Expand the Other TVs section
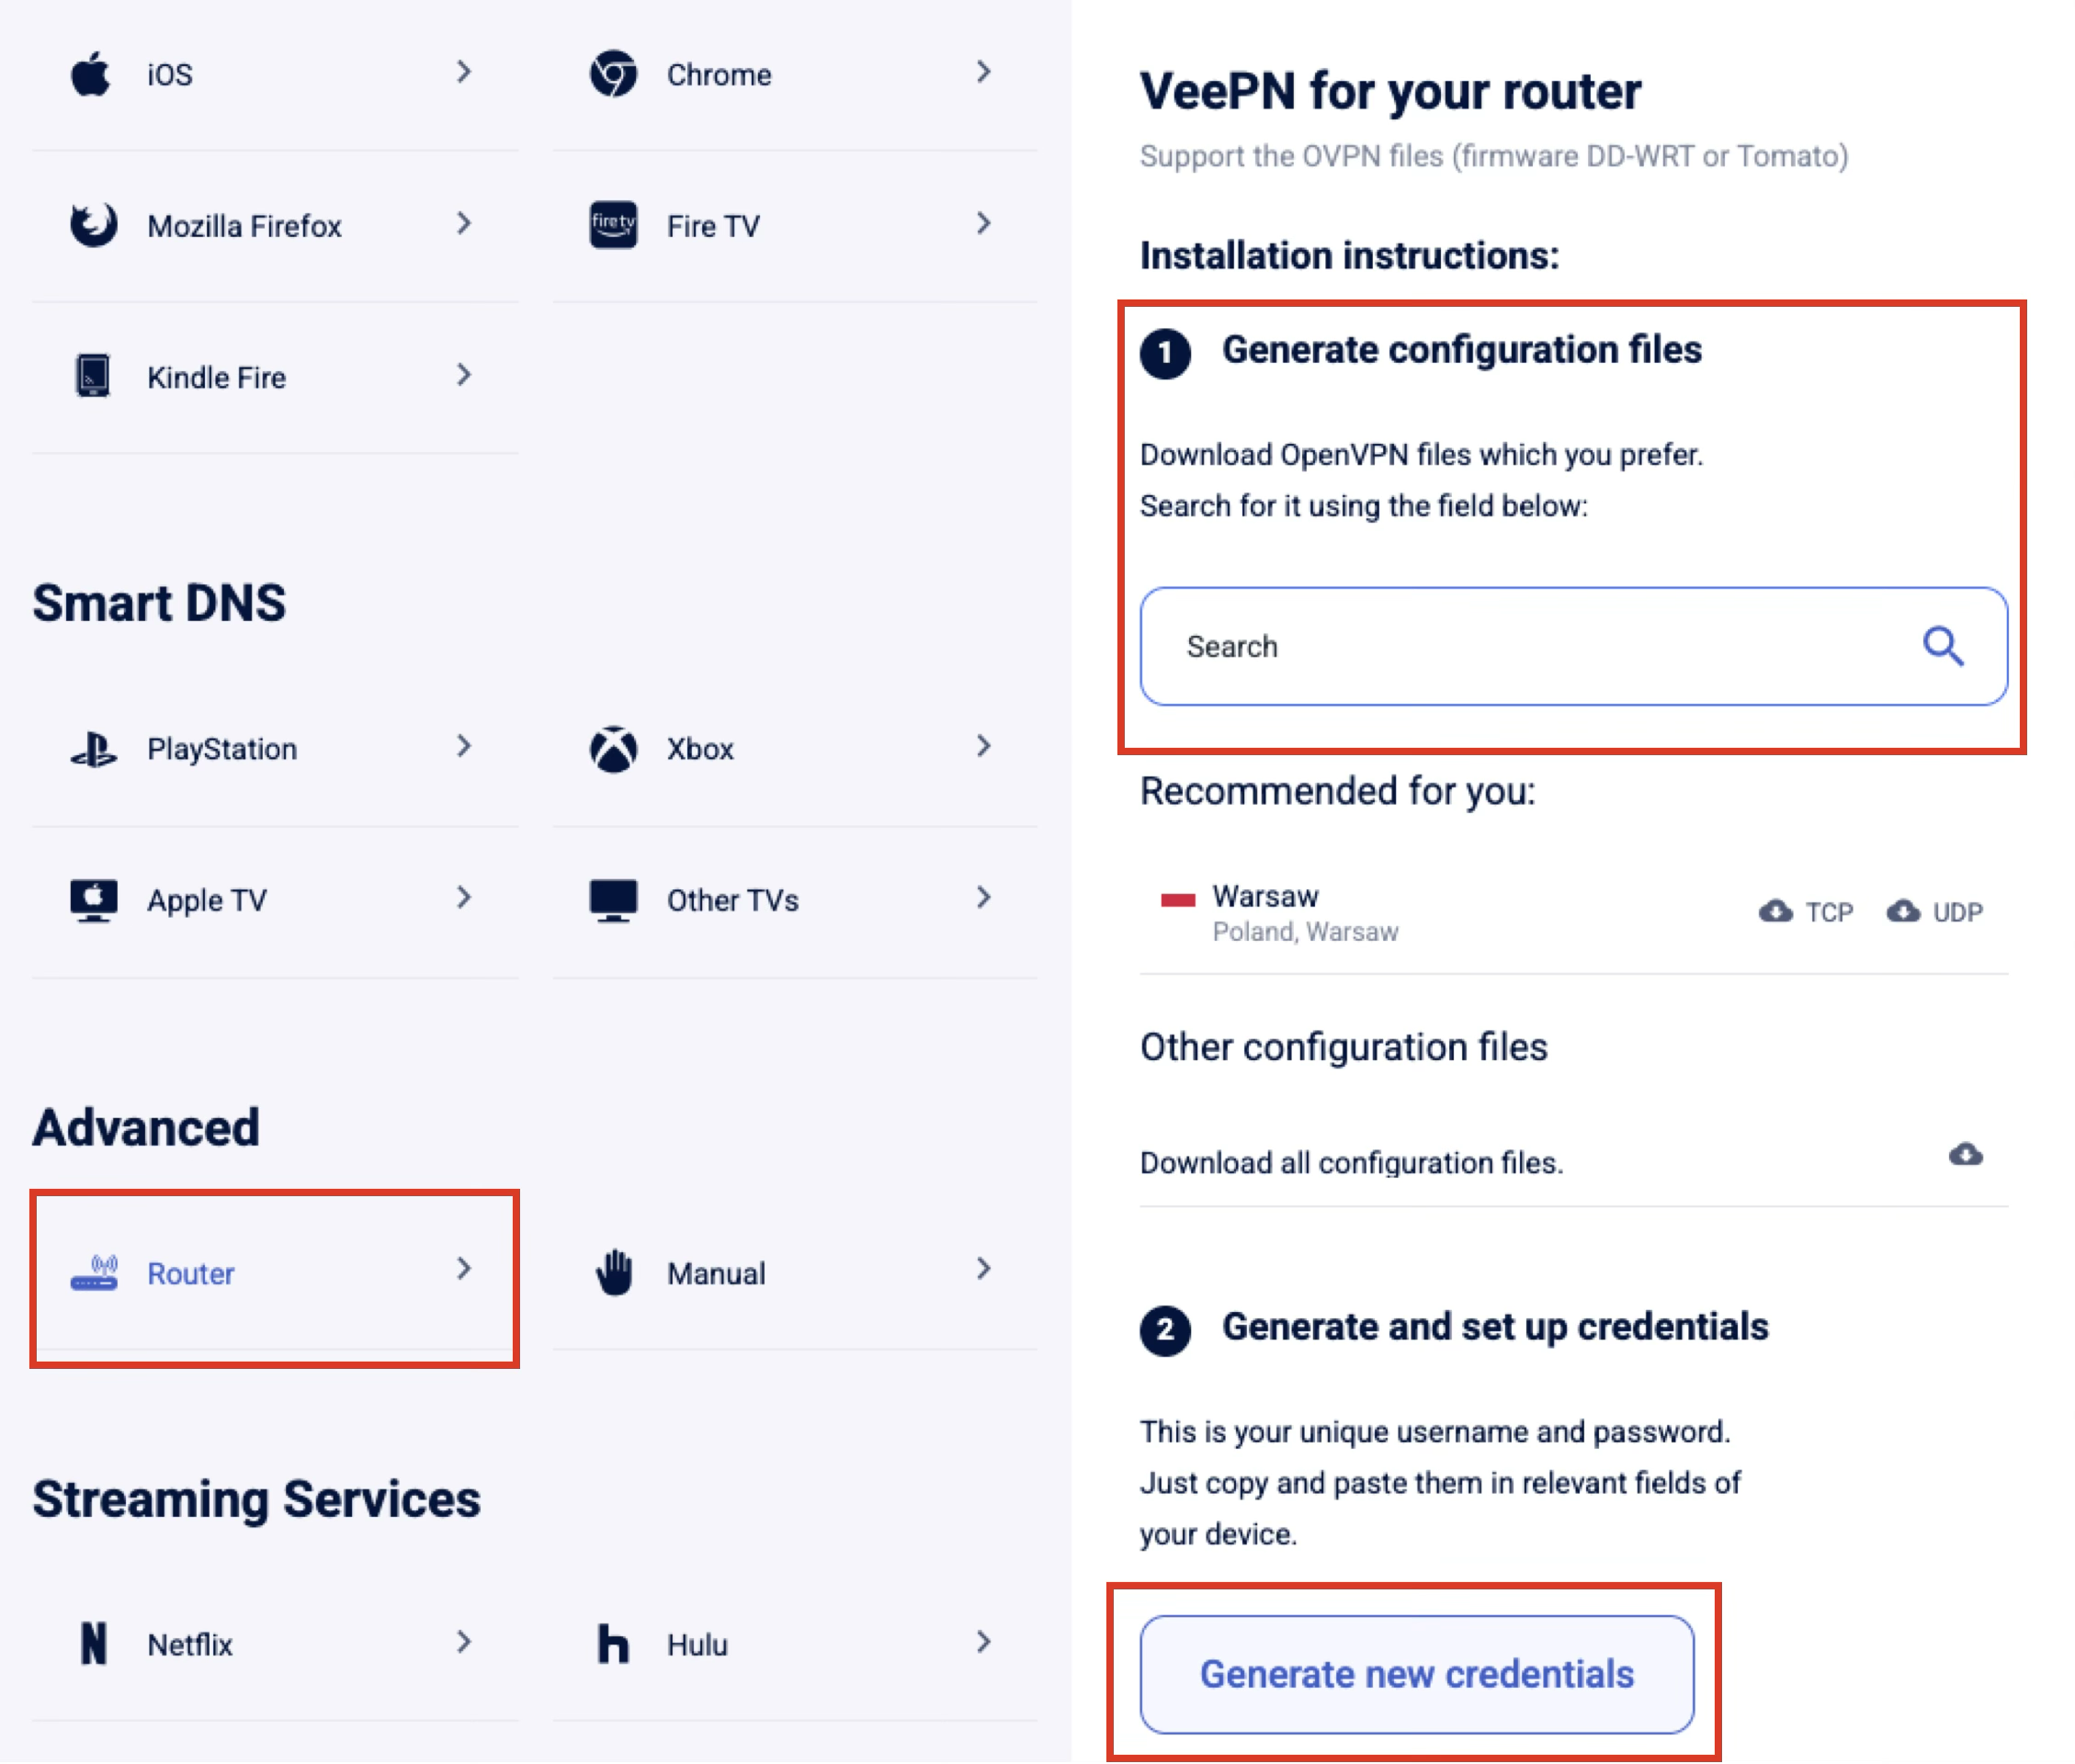Viewport: 2075px width, 1764px height. pyautogui.click(x=985, y=898)
